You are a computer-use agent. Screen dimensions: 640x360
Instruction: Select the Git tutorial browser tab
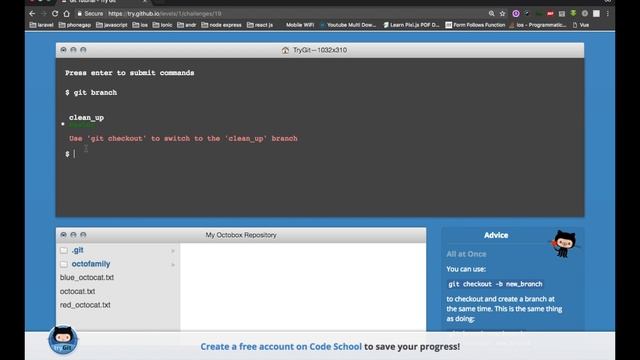pos(102,2)
